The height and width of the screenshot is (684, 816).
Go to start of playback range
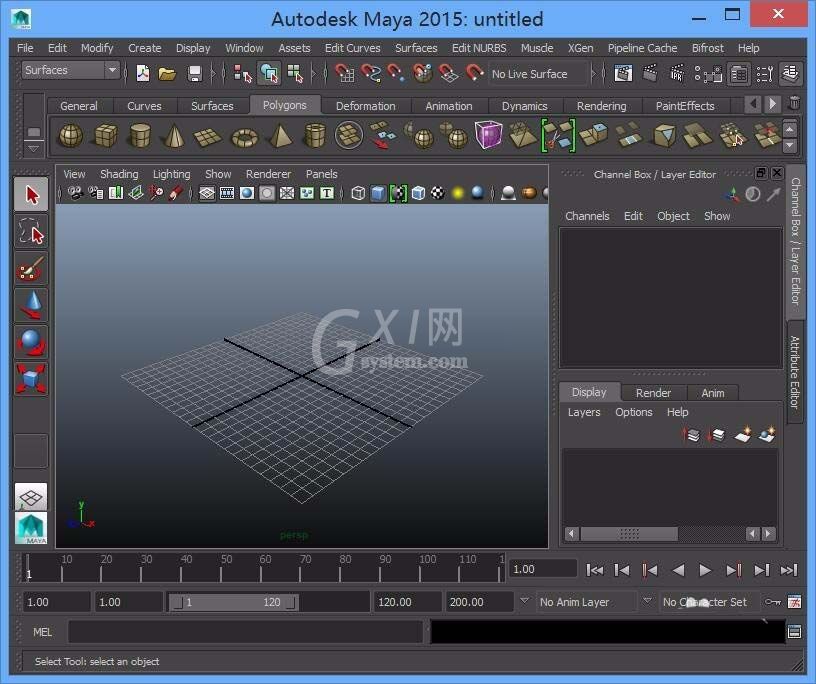tap(594, 571)
